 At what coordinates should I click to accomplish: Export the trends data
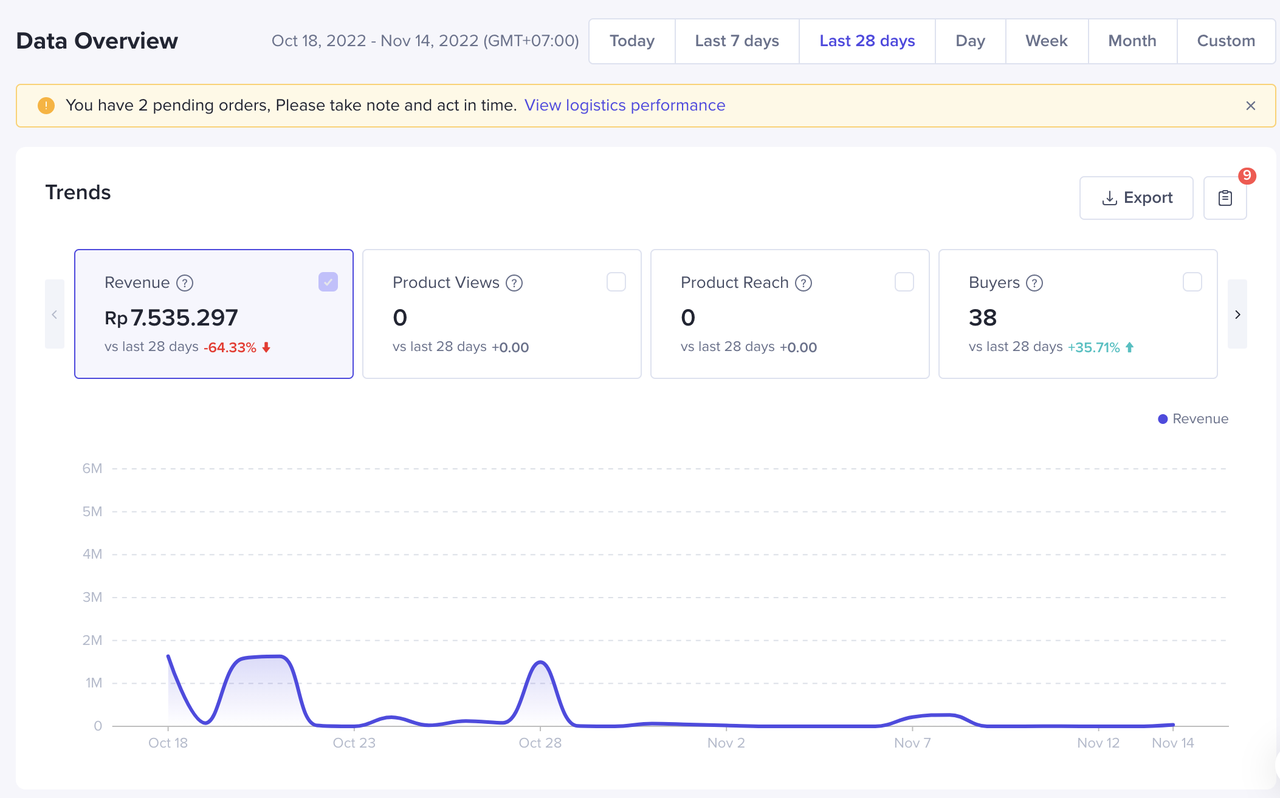pyautogui.click(x=1136, y=198)
